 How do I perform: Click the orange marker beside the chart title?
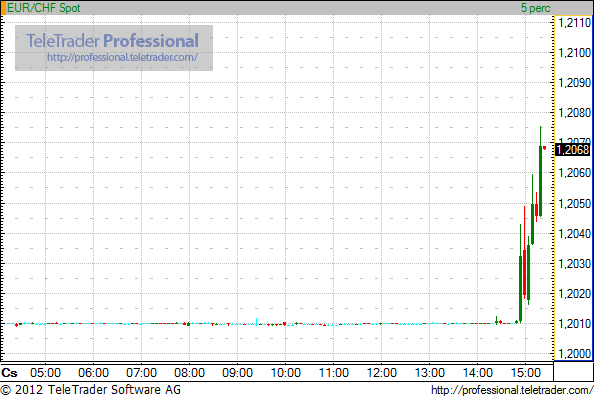(x=3, y=8)
